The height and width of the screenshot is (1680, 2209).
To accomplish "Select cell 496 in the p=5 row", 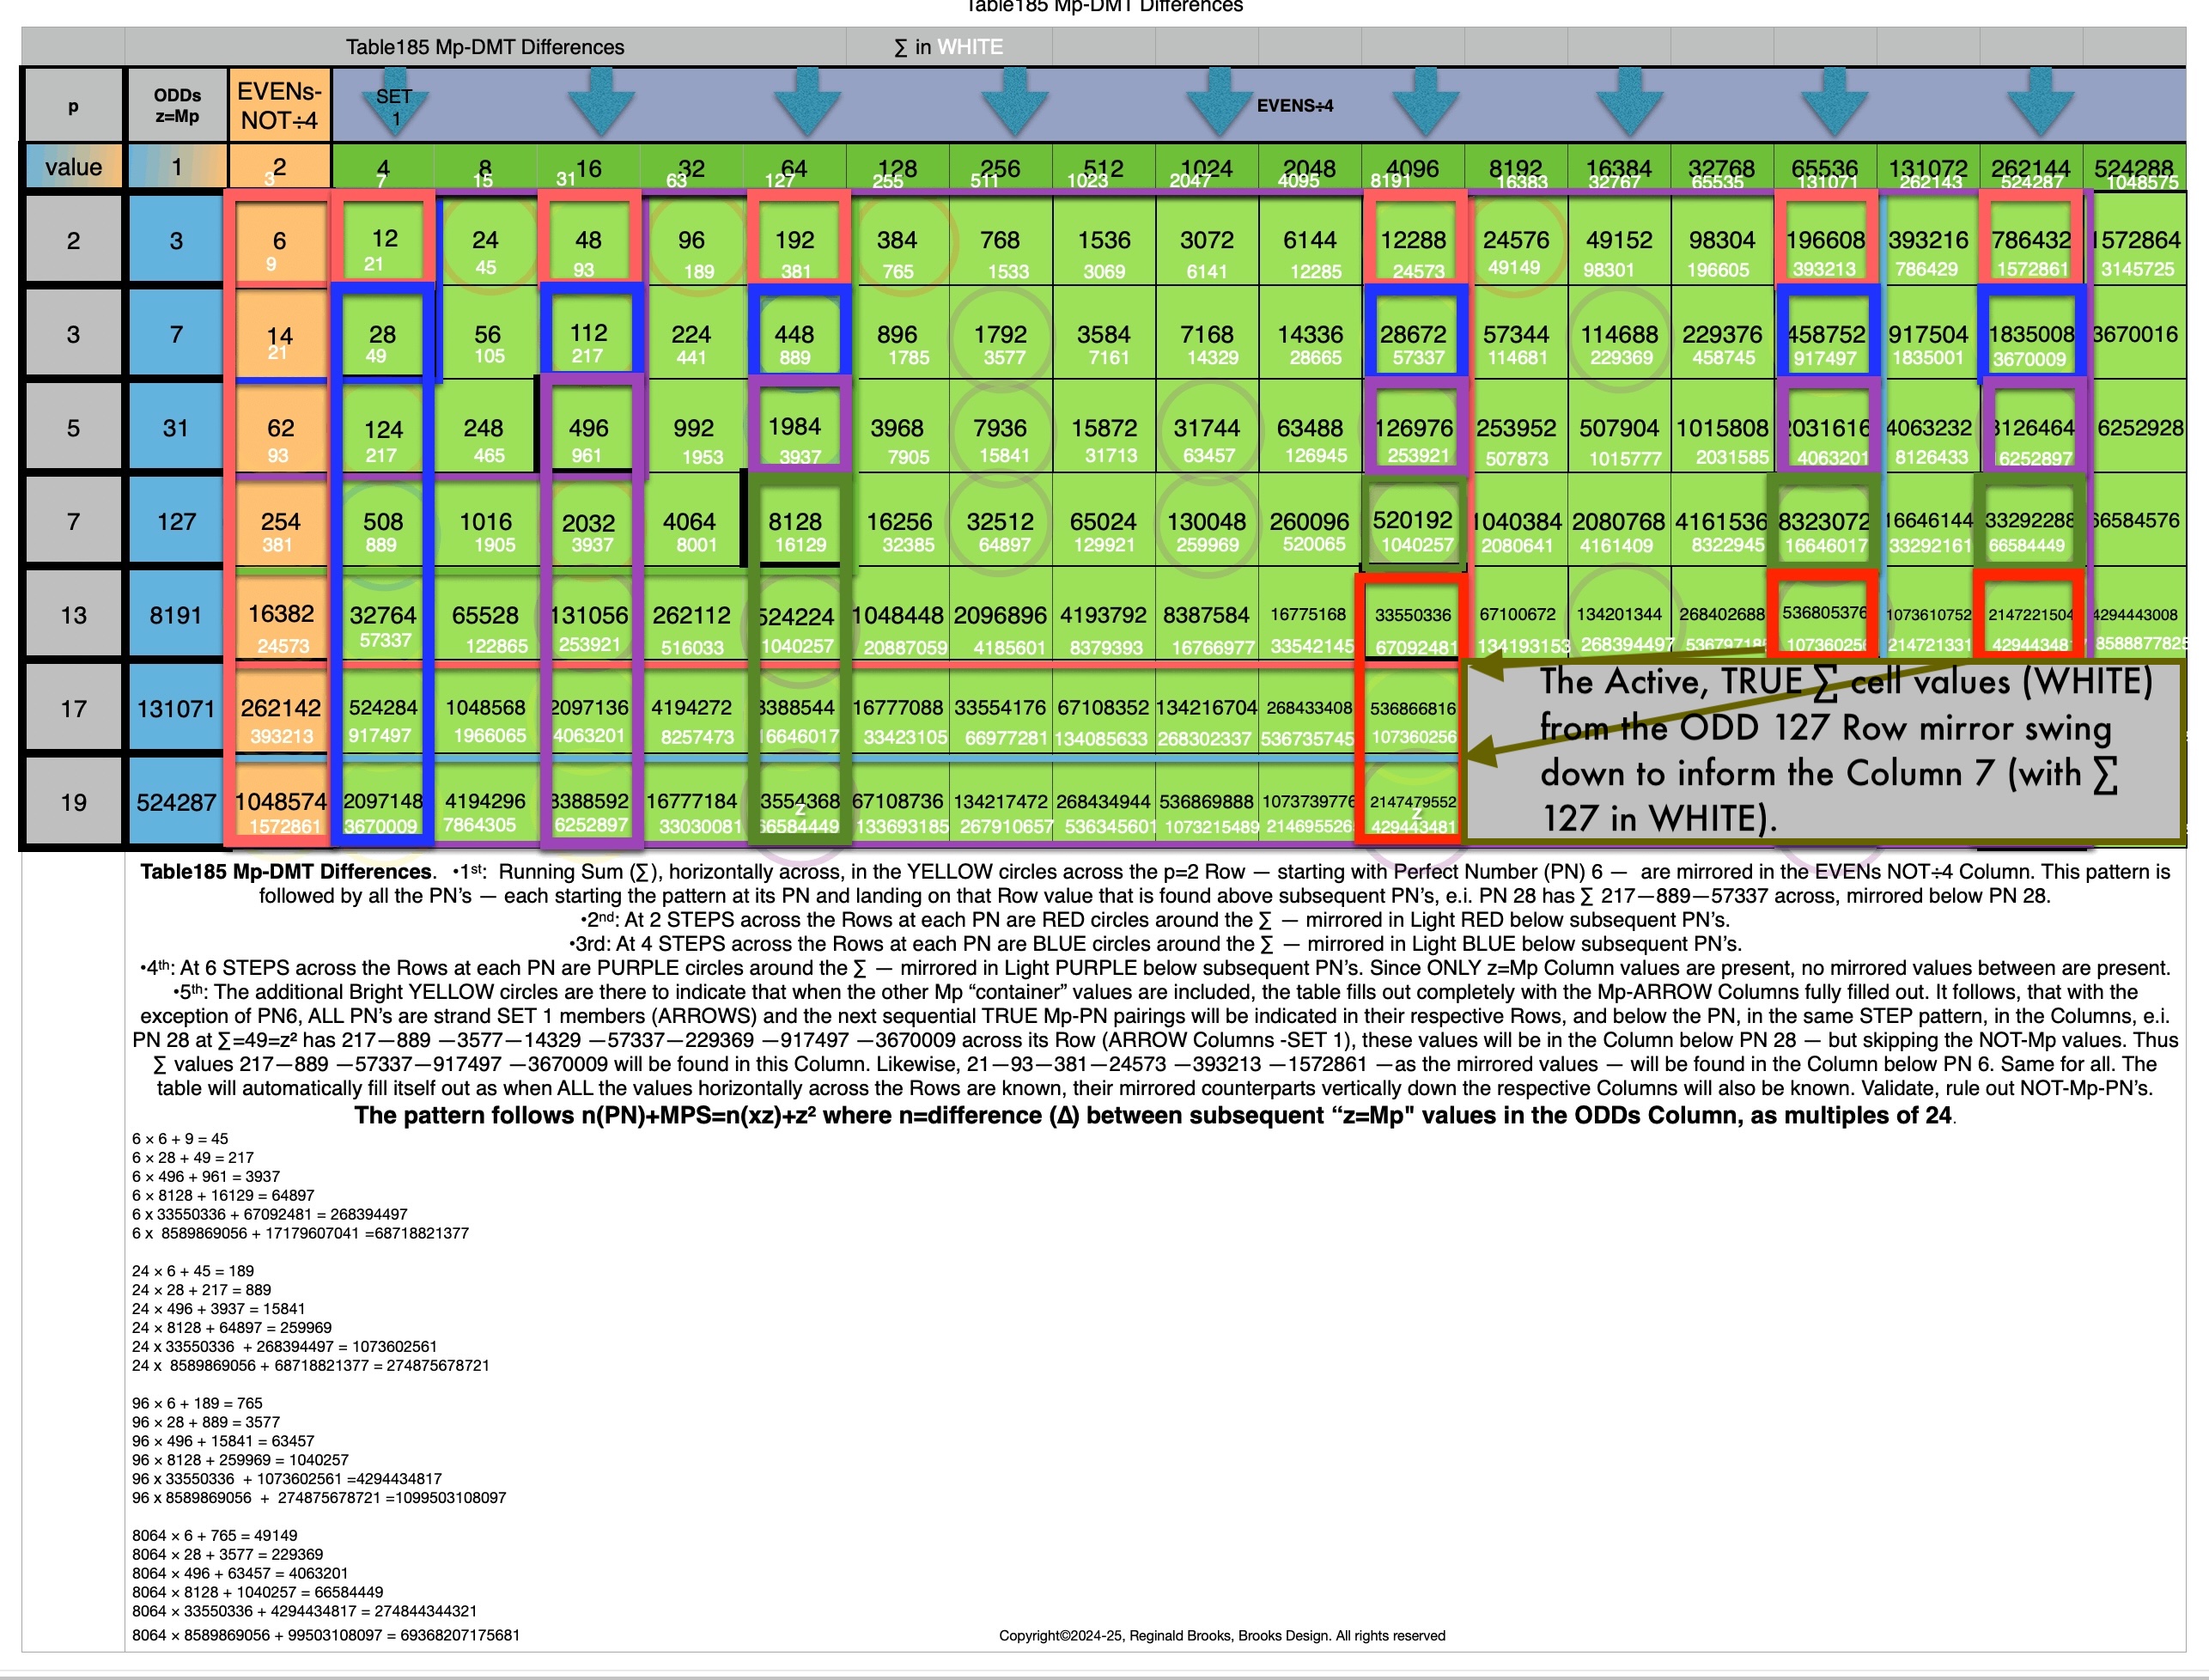I will [588, 428].
